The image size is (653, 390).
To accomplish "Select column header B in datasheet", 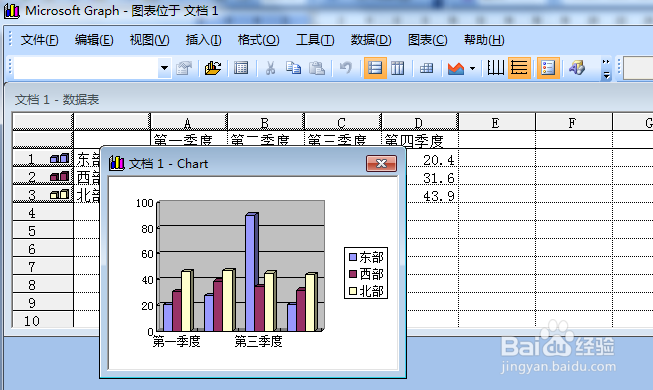I will click(x=265, y=122).
